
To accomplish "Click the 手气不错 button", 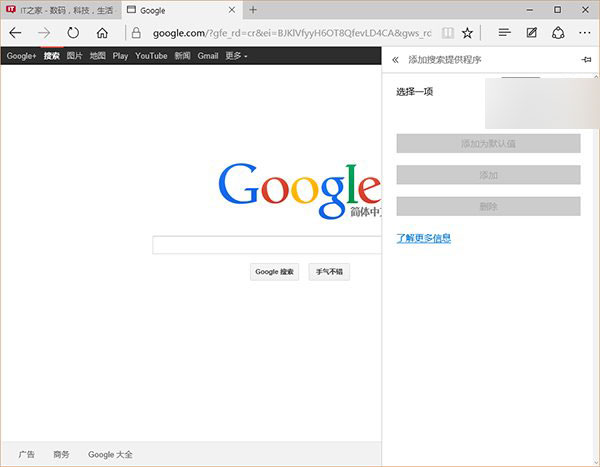I will tap(329, 272).
